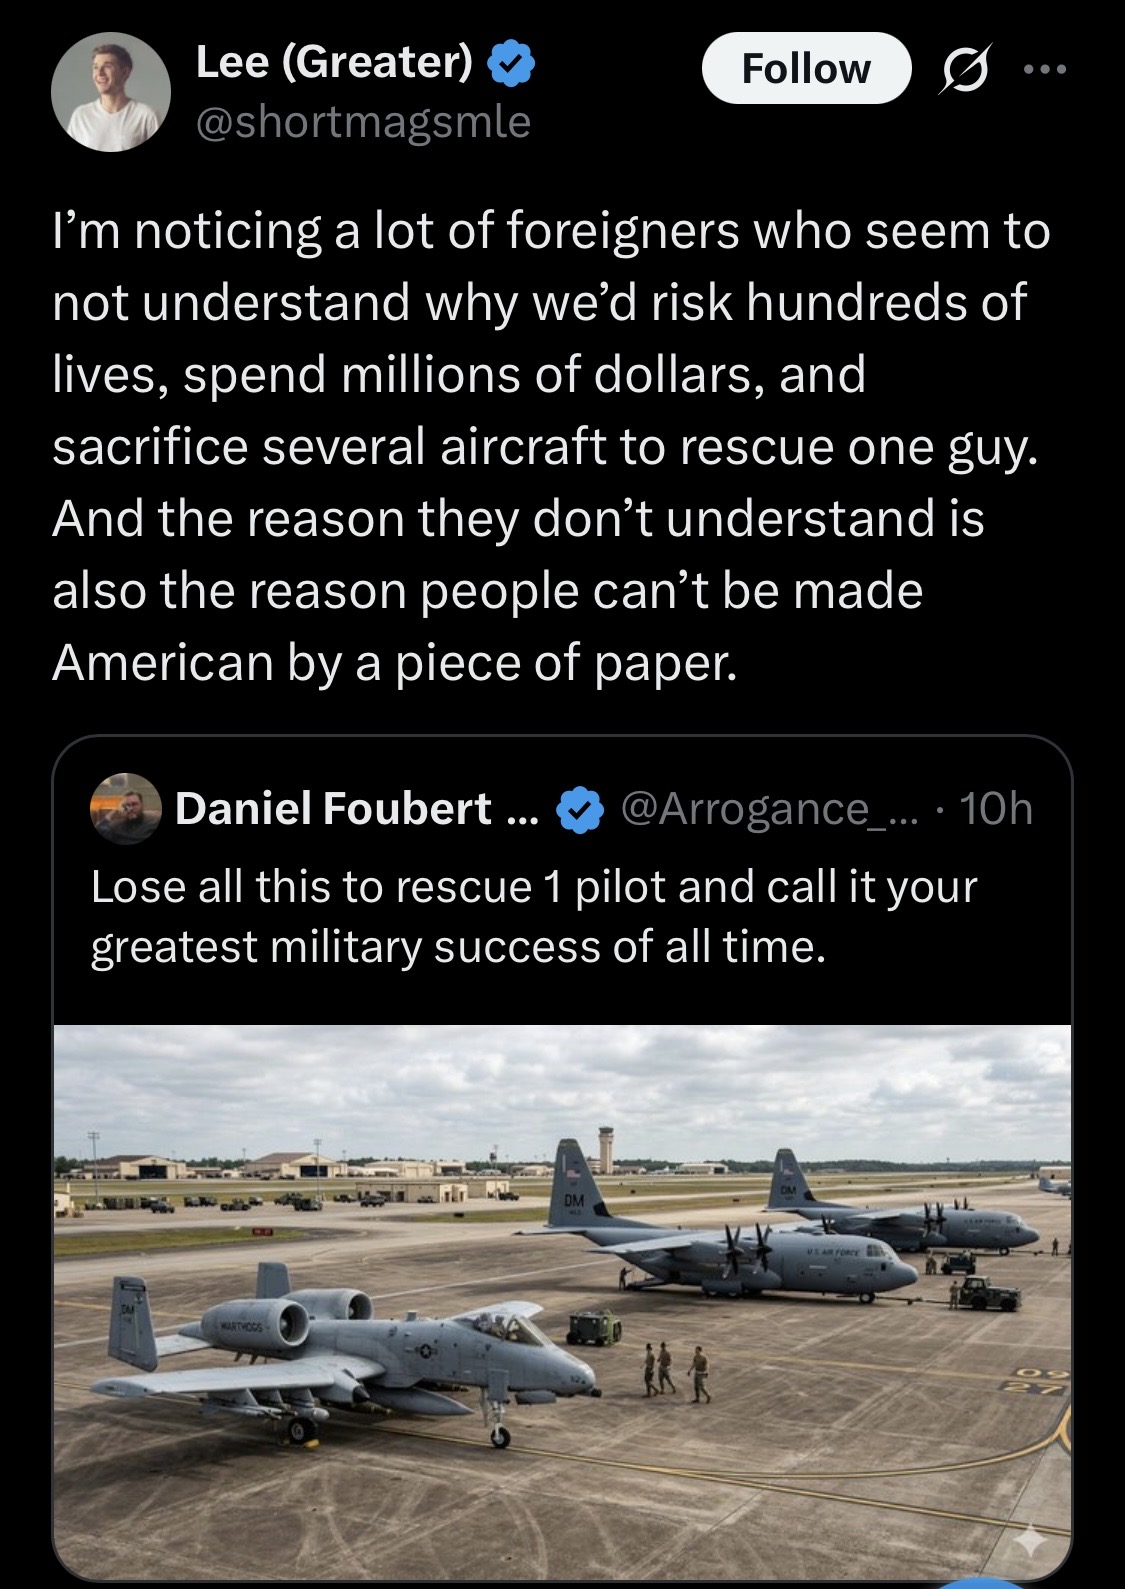
Task: Open the three-dot more options menu
Action: [1045, 70]
